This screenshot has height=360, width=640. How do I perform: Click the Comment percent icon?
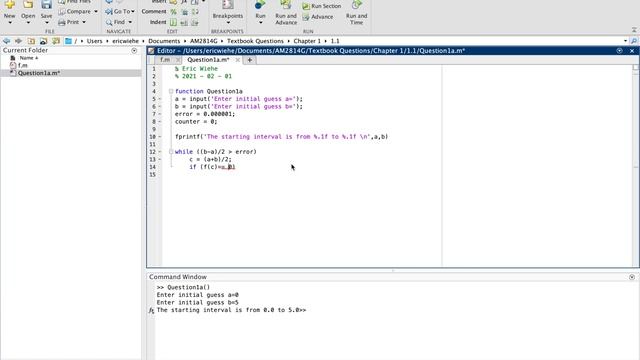pyautogui.click(x=173, y=12)
